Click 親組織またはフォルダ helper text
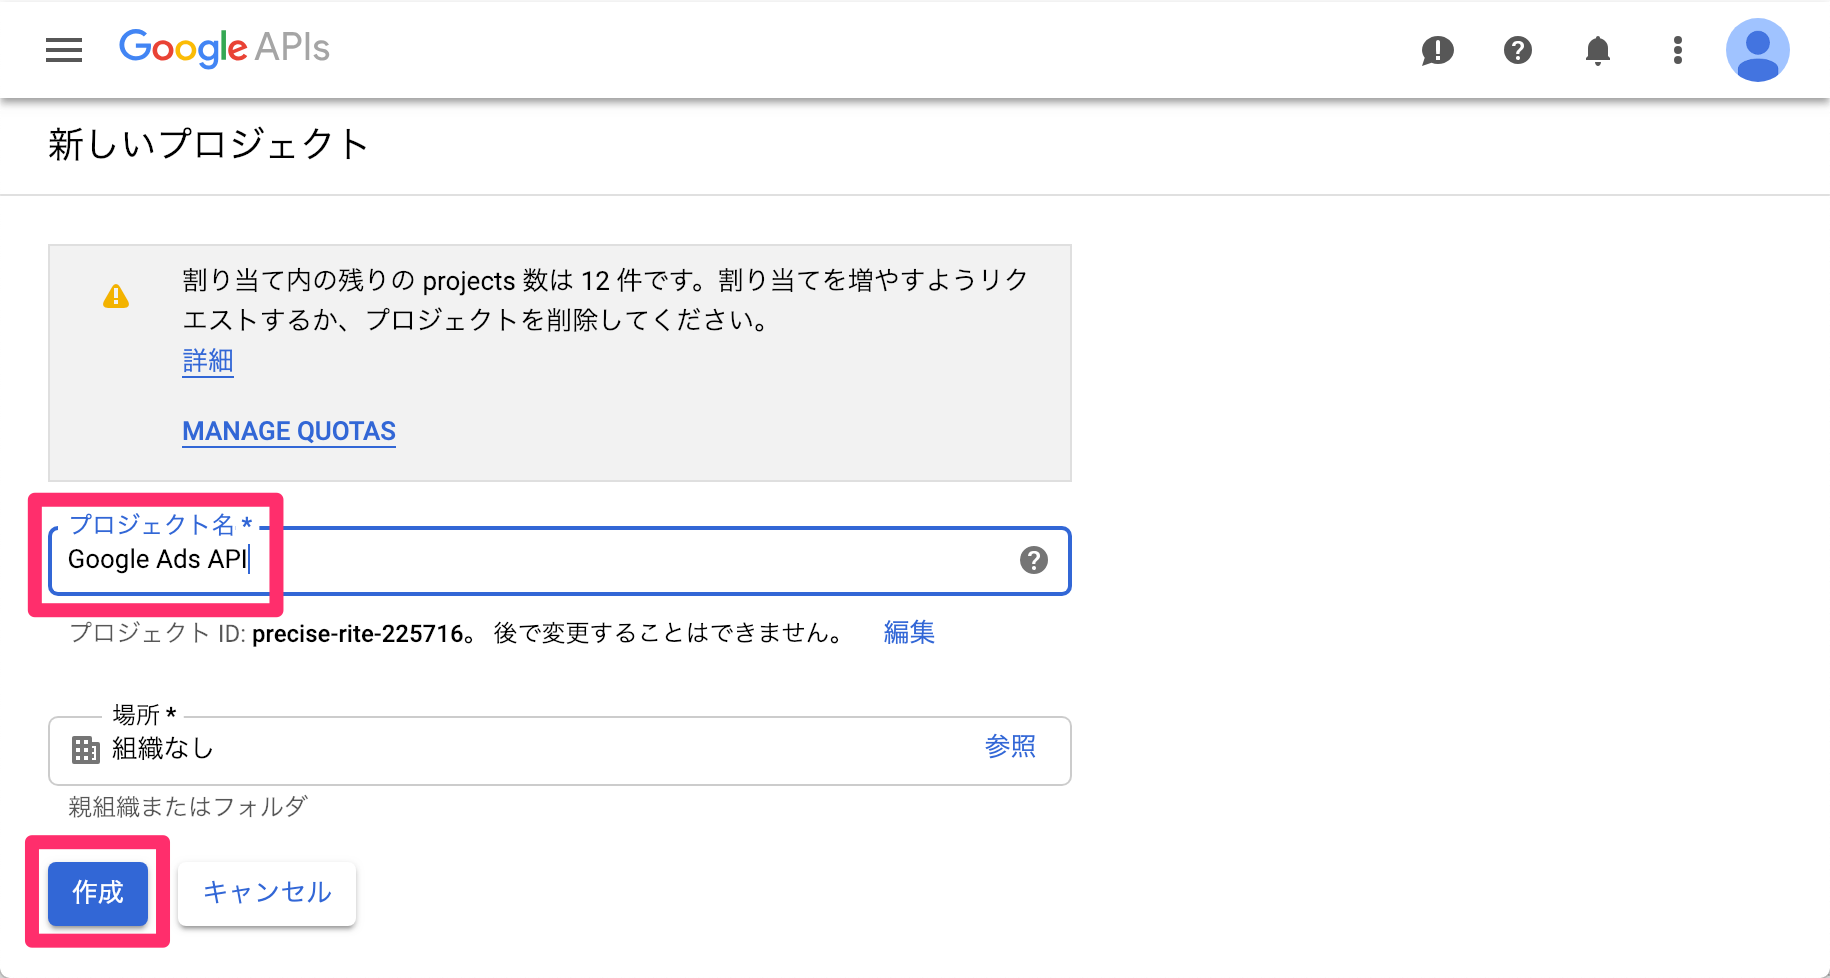Screen dimensions: 1830x978 point(188,806)
